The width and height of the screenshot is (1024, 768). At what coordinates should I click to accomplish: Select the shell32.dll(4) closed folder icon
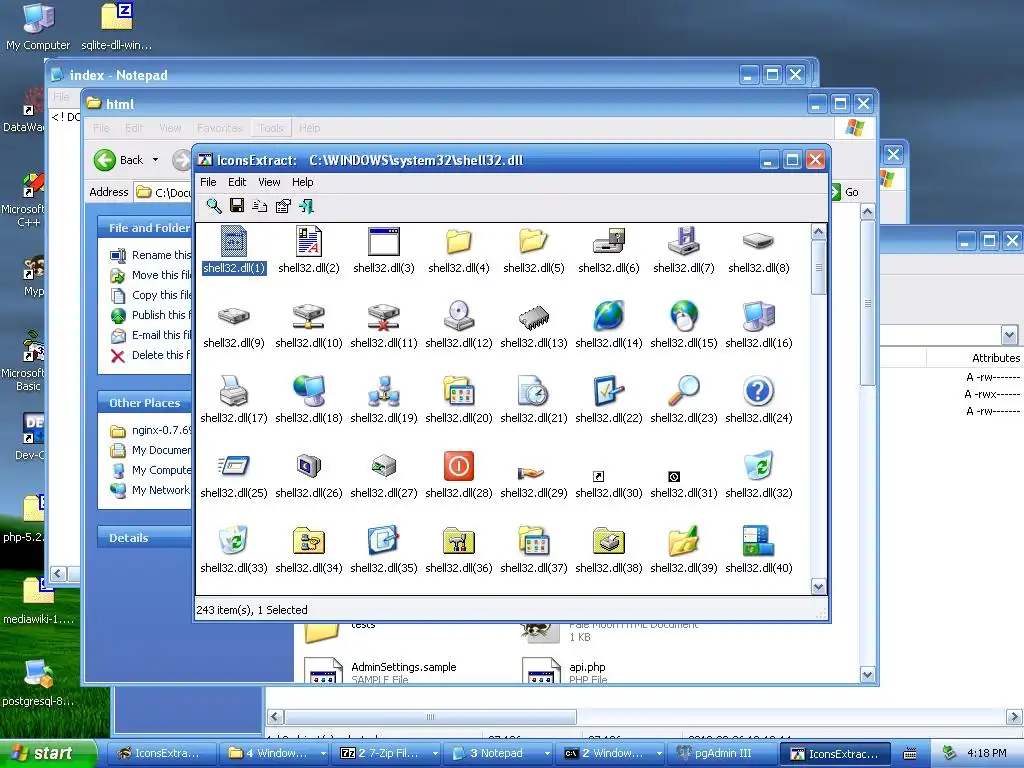tap(458, 242)
